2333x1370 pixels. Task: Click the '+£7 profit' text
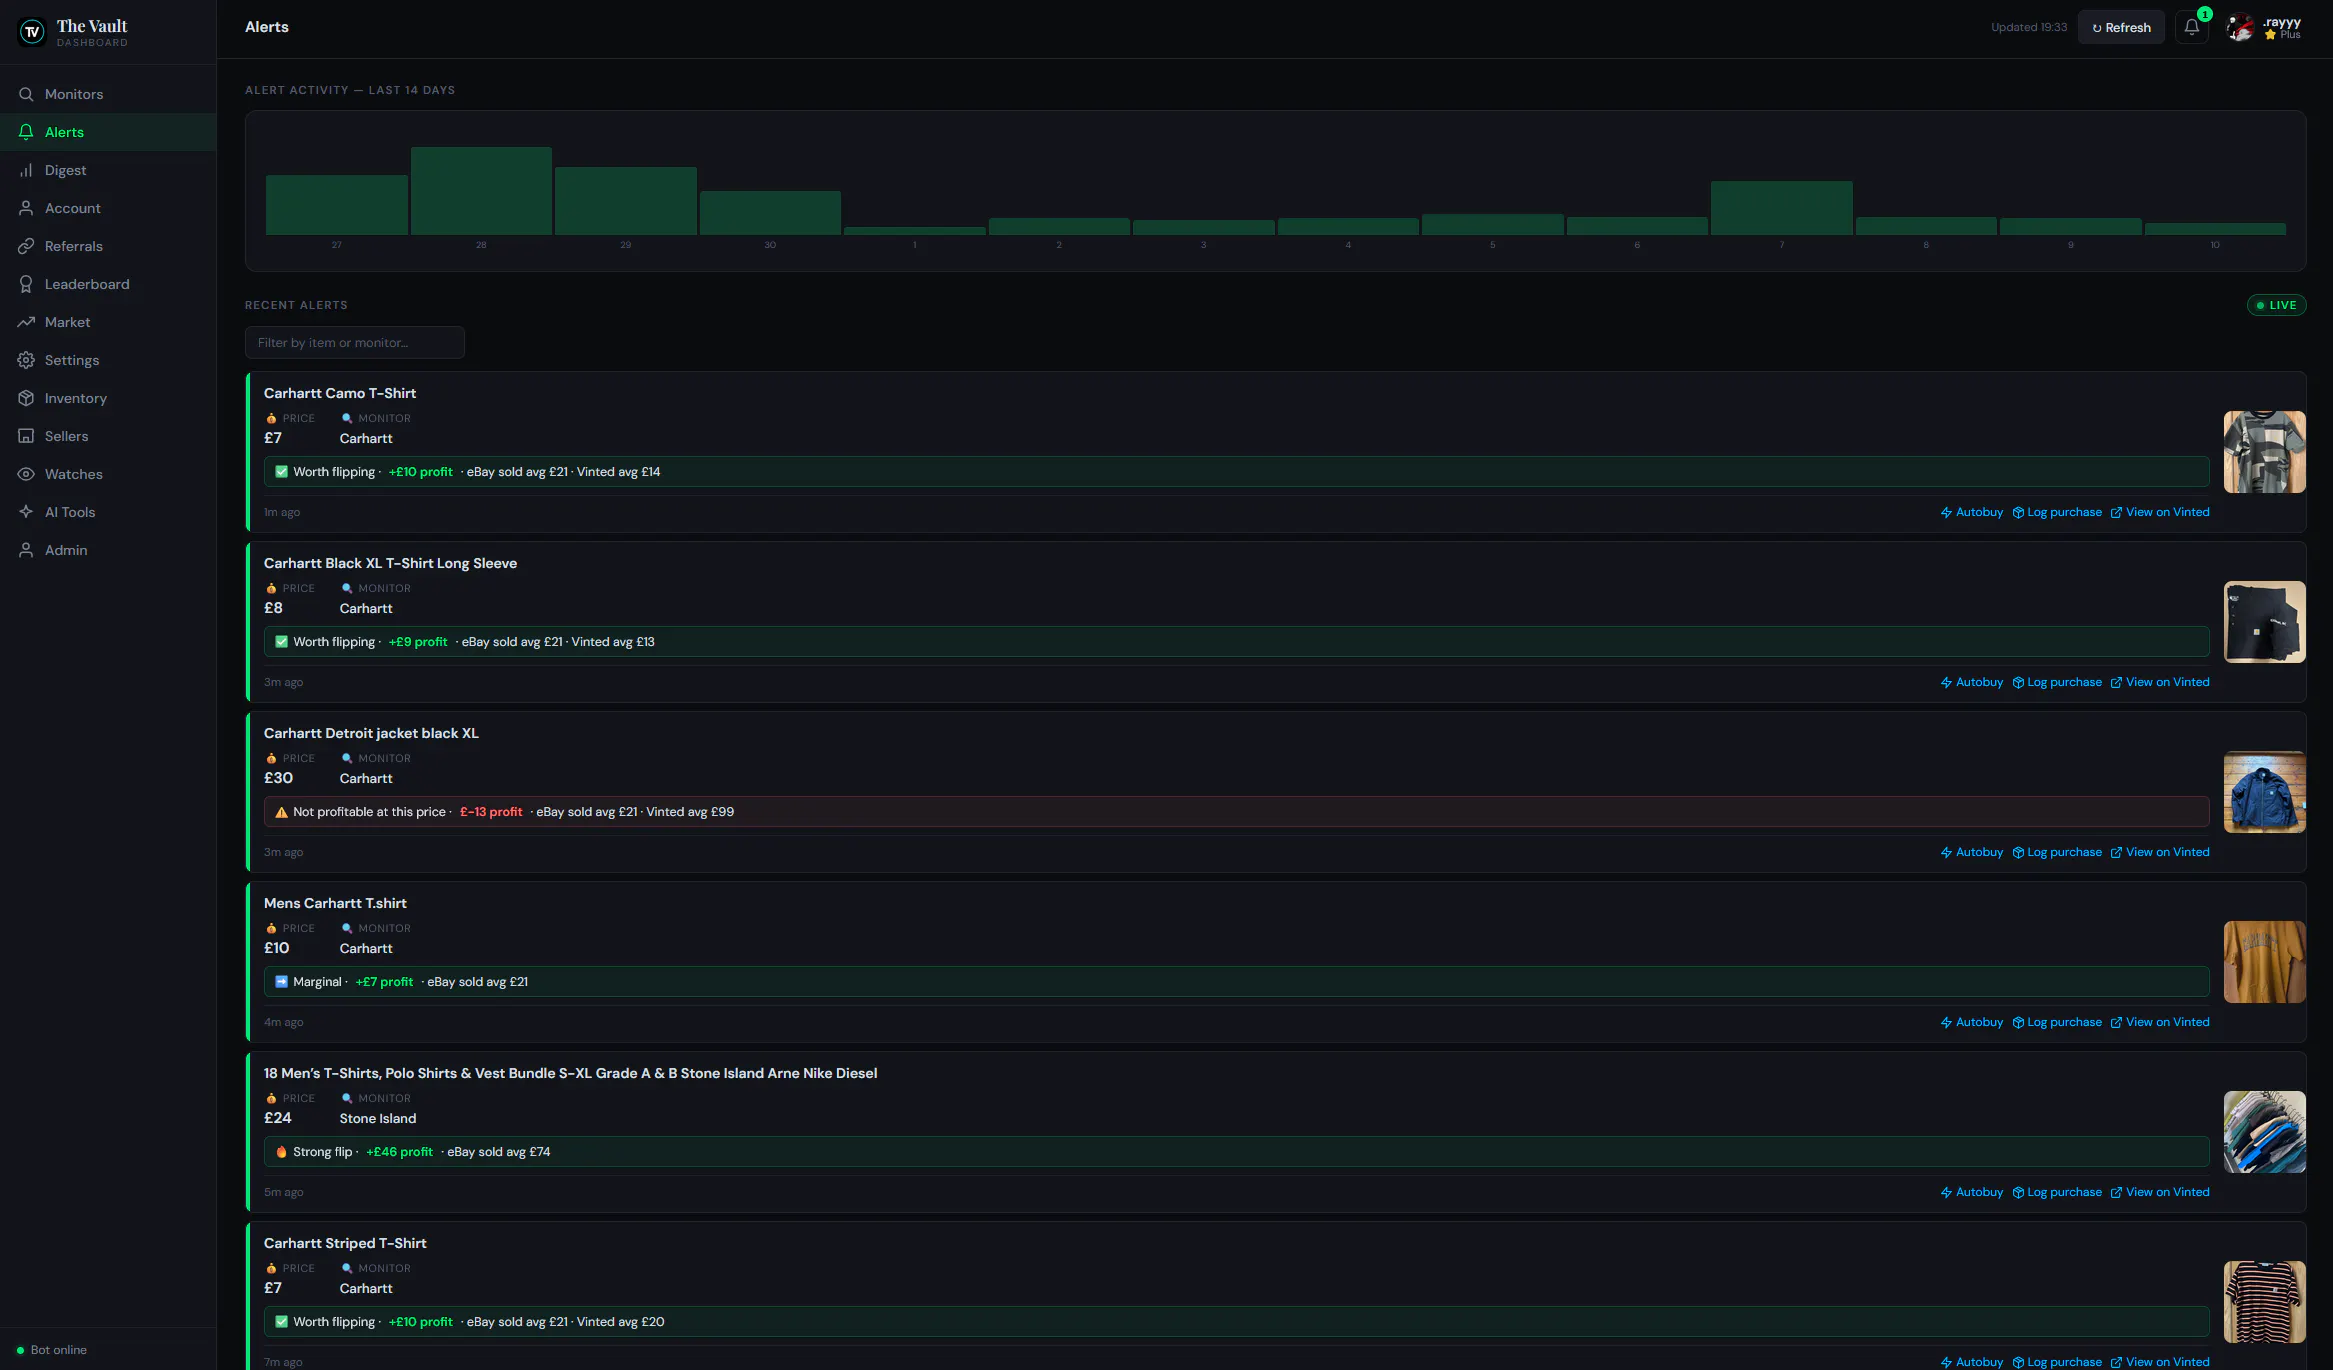[384, 982]
